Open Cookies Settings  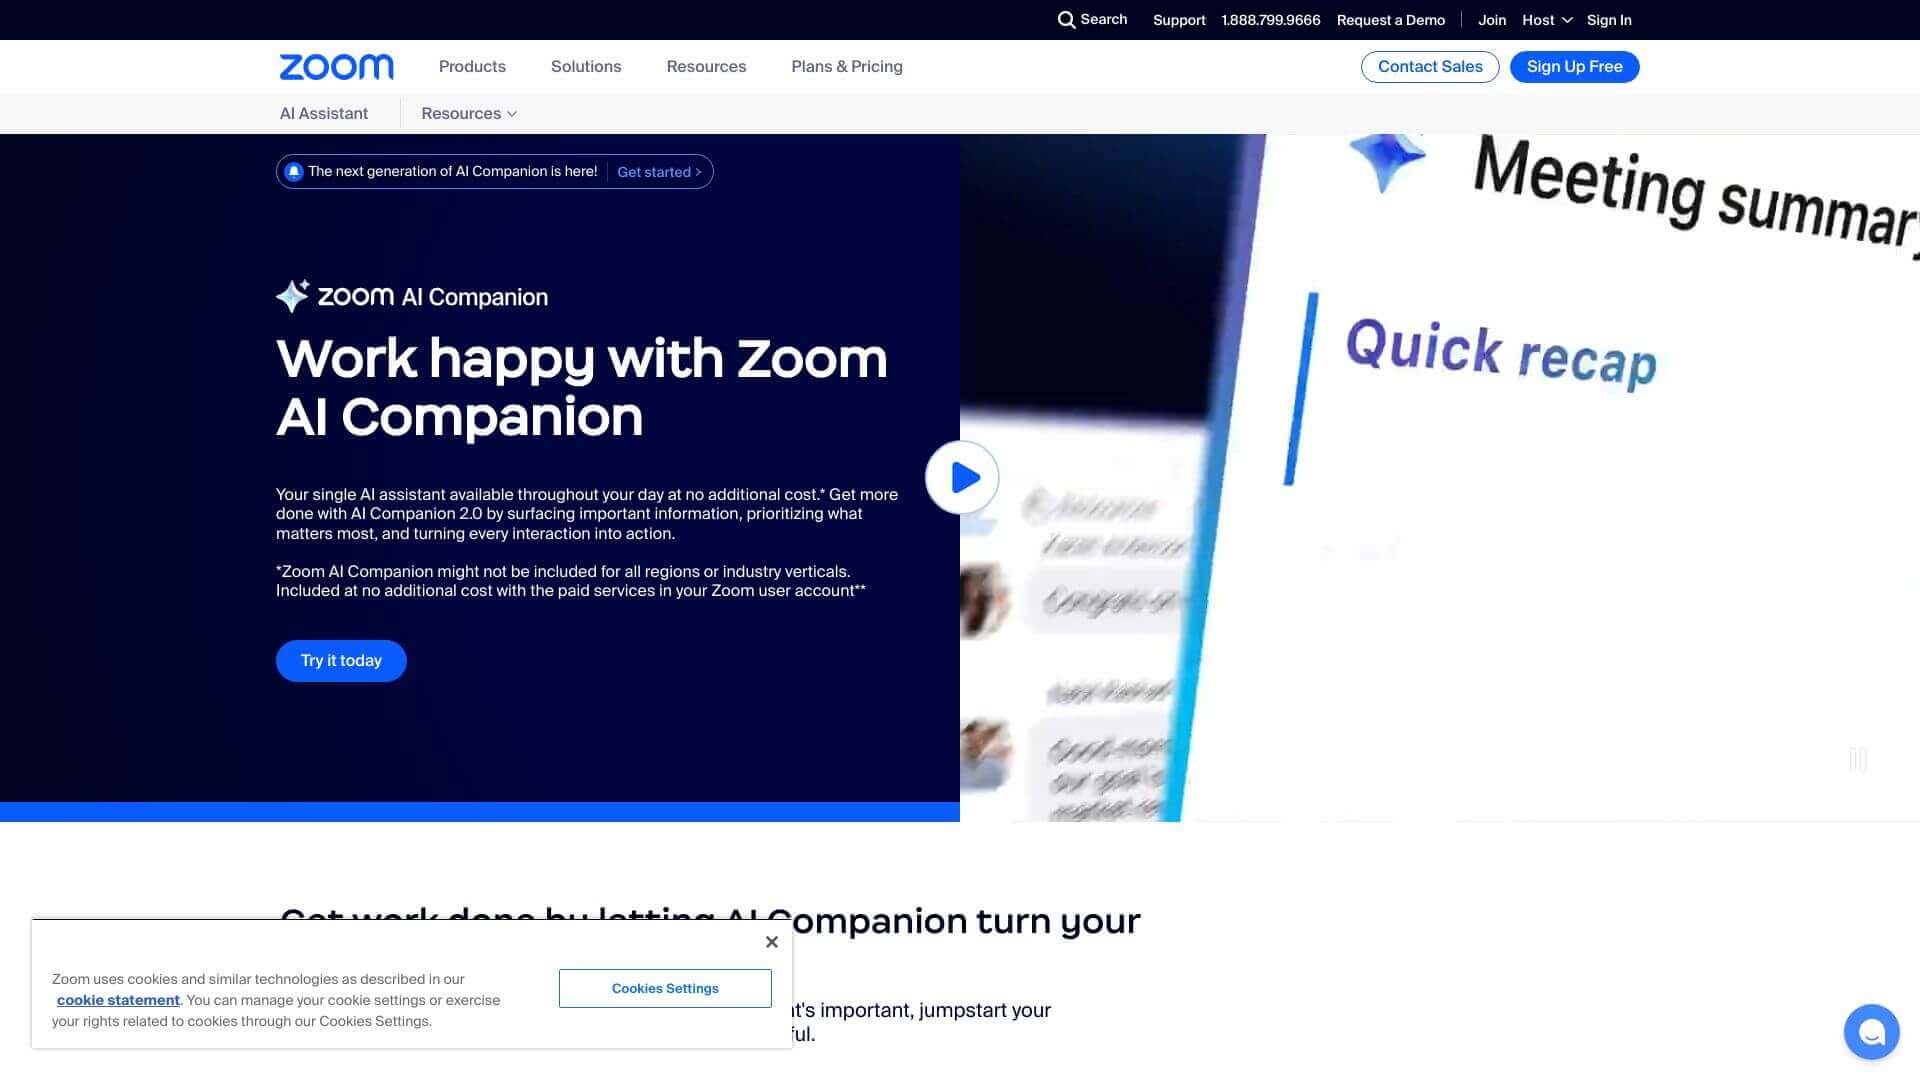(664, 988)
